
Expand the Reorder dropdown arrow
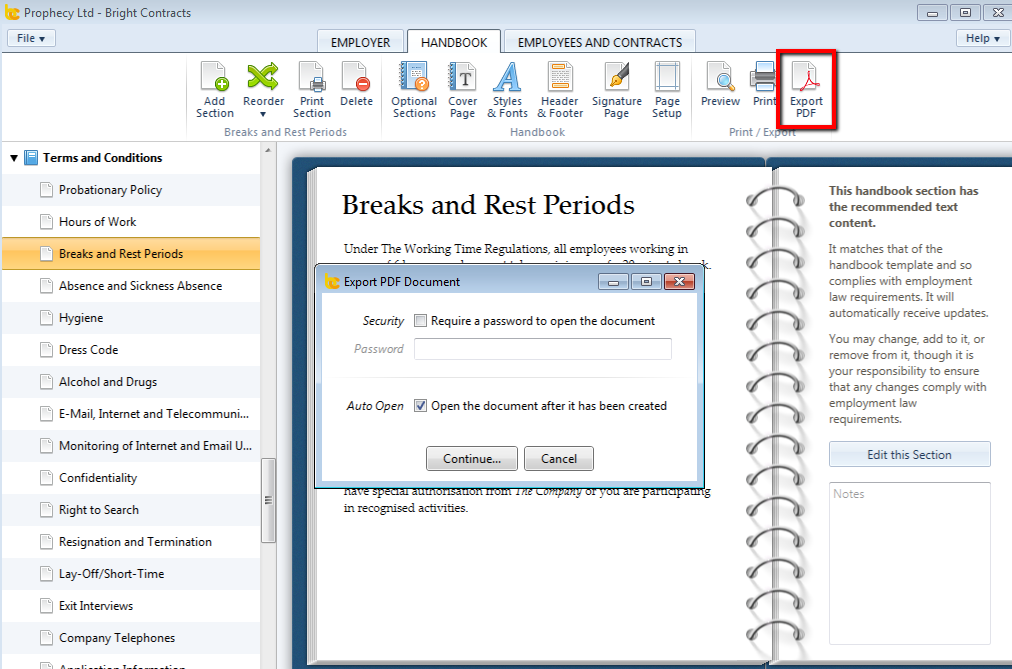(263, 115)
